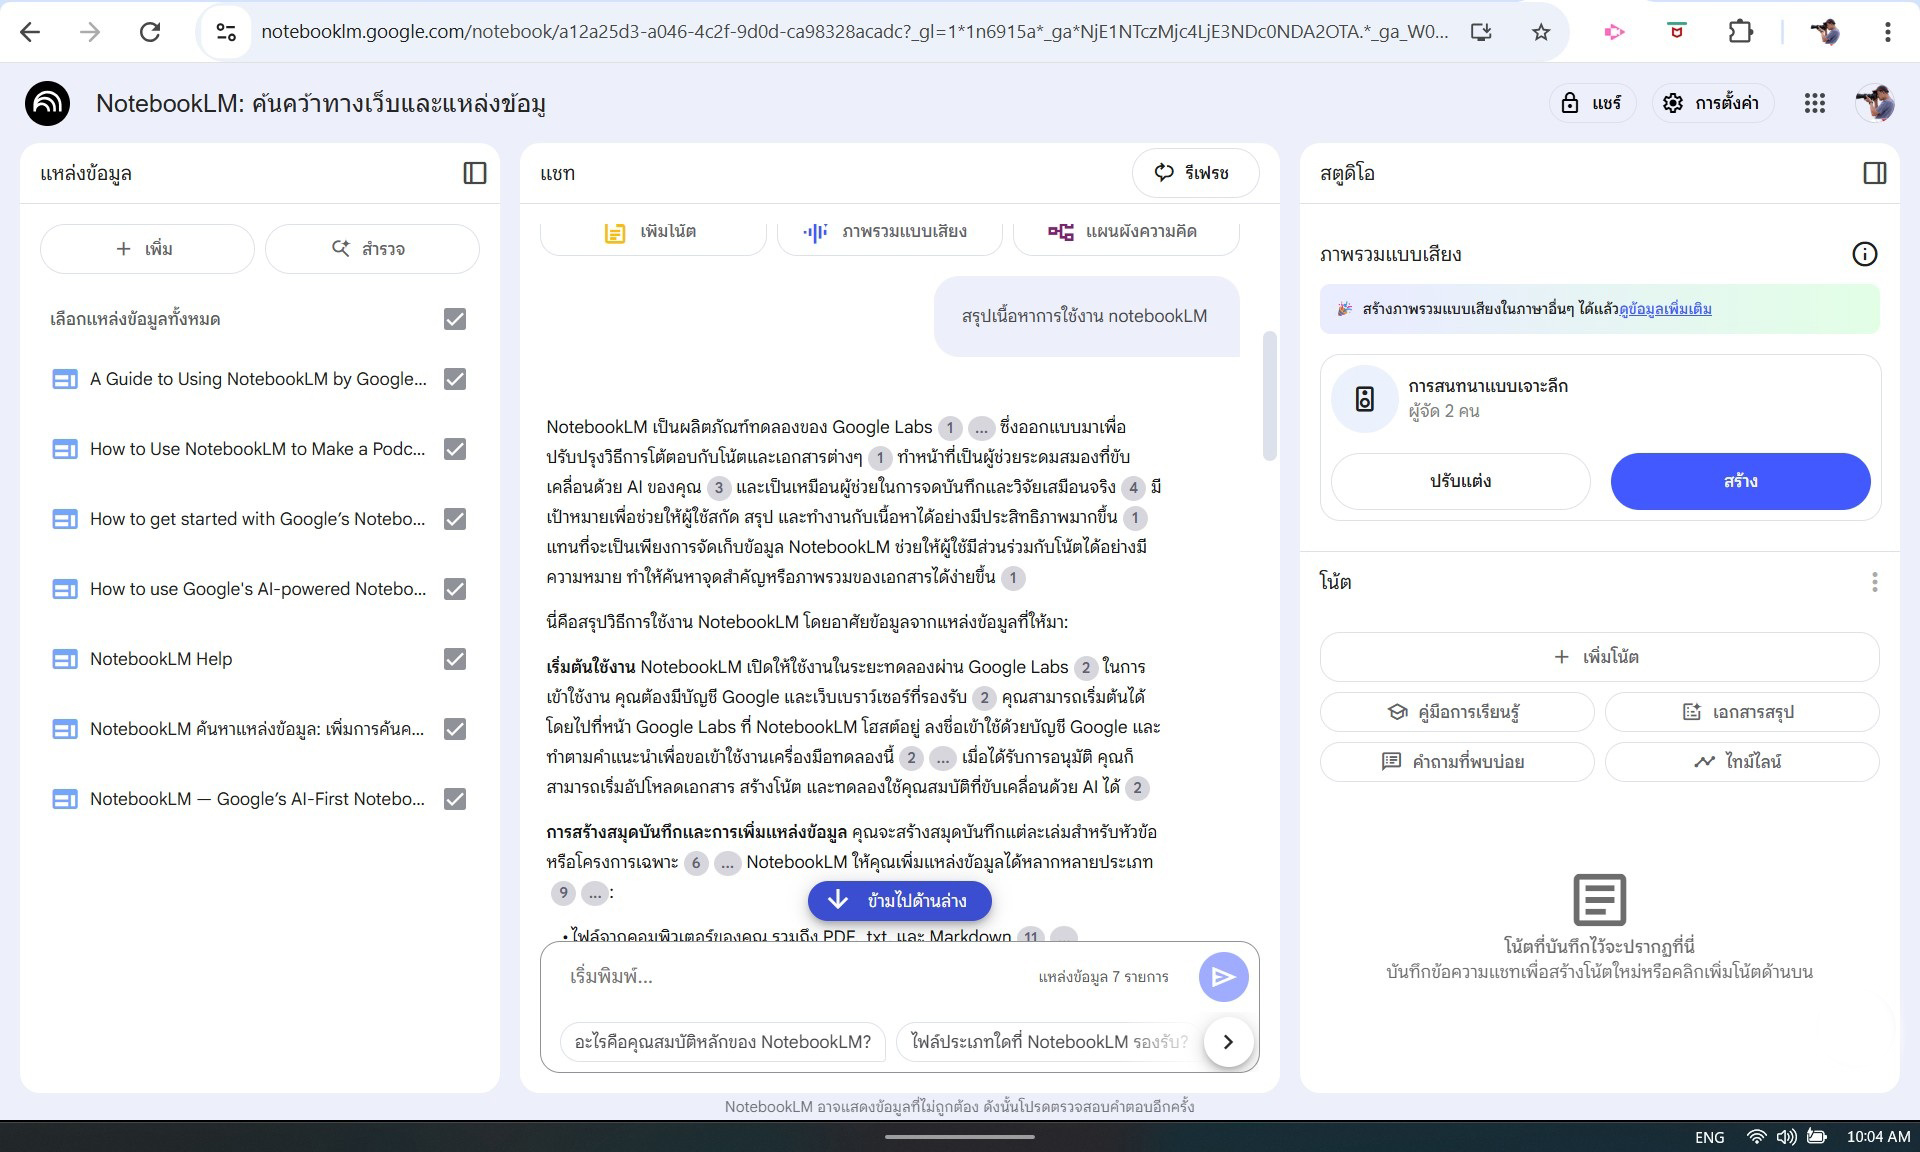Open การตั้งค่า settings menu
Image resolution: width=1920 pixels, height=1152 pixels.
pos(1711,103)
